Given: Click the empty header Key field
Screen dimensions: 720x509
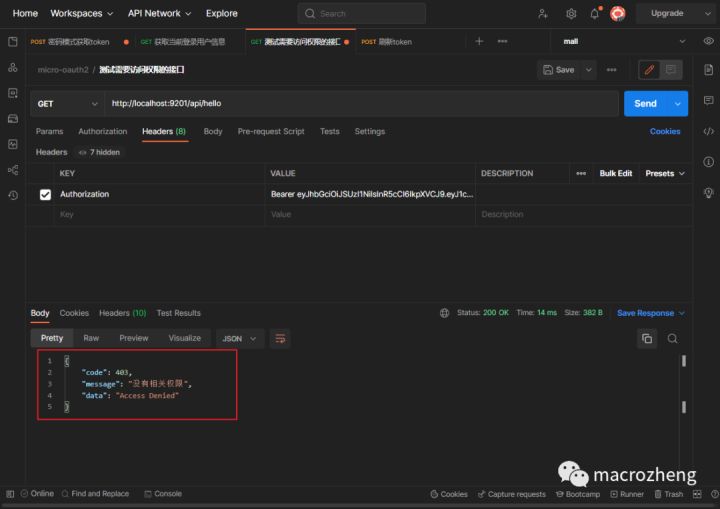Looking at the screenshot, I should [159, 215].
